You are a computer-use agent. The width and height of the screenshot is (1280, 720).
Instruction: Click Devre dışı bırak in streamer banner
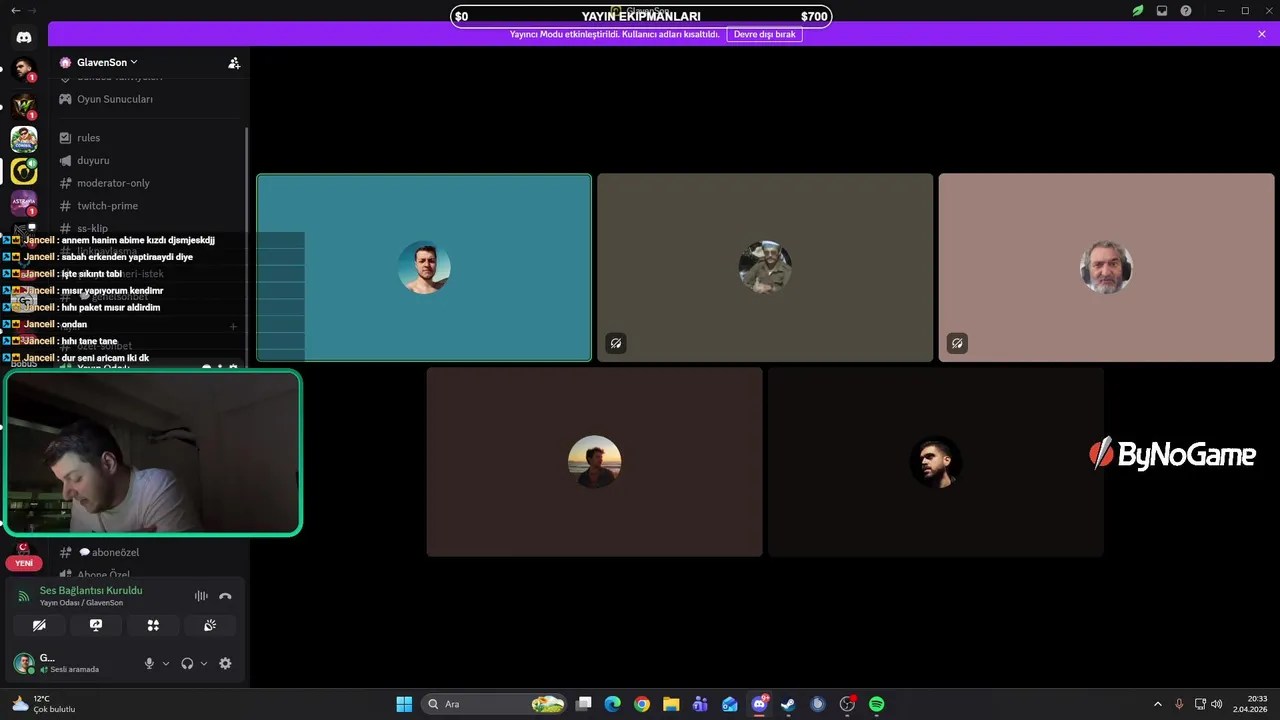(764, 34)
